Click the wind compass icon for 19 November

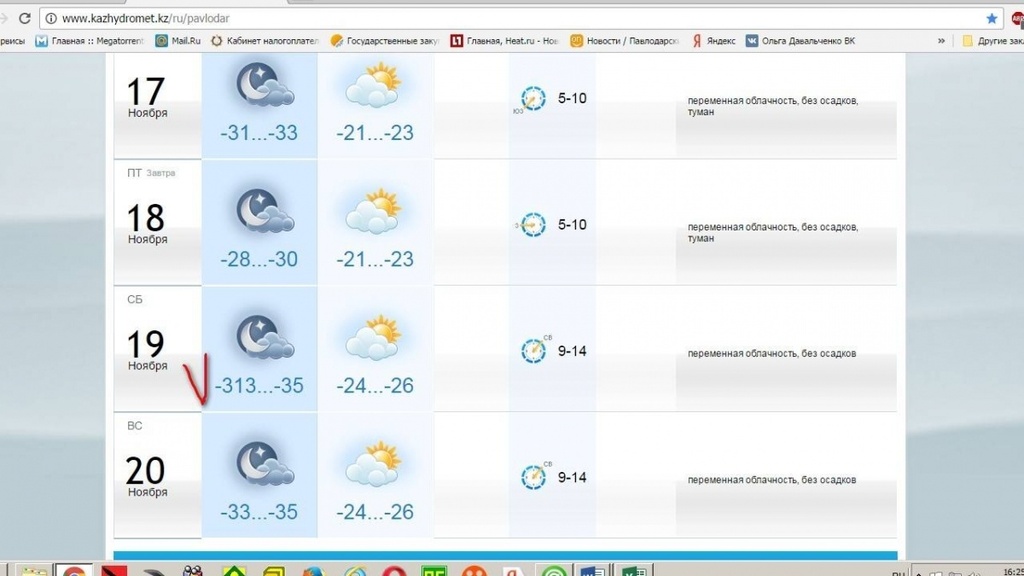[534, 350]
